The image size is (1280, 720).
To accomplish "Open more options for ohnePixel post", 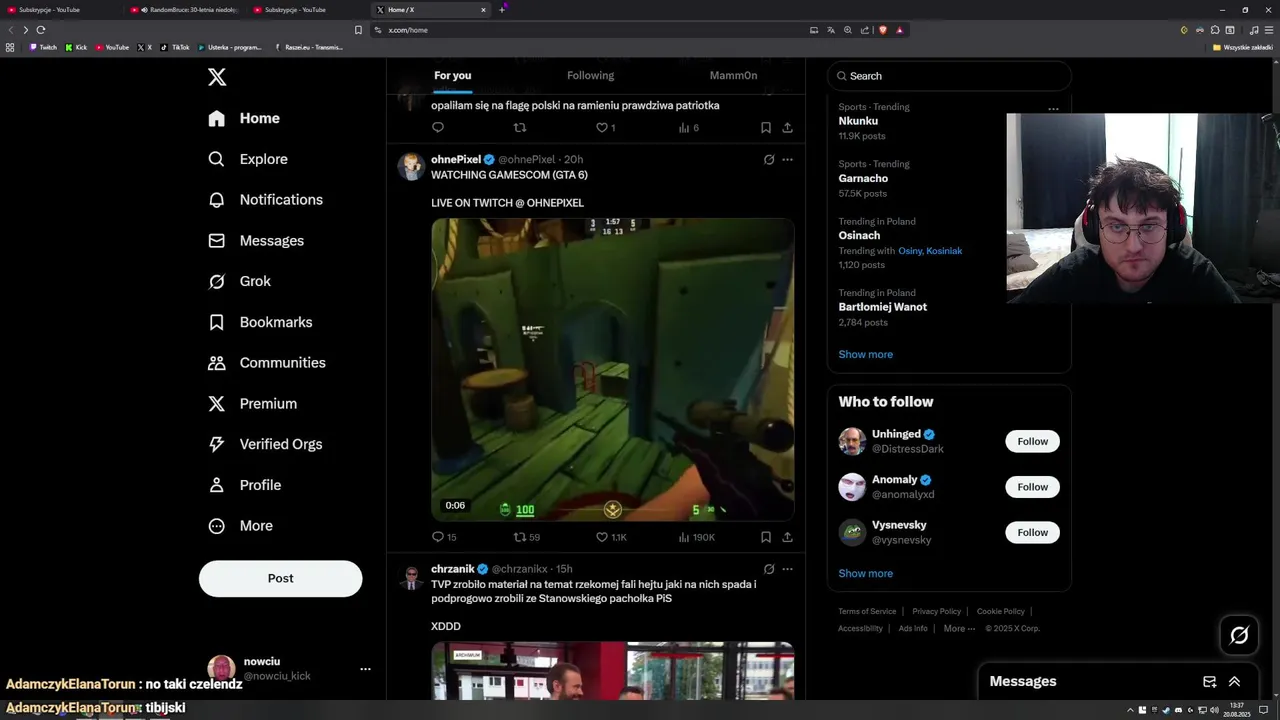I will [x=787, y=160].
